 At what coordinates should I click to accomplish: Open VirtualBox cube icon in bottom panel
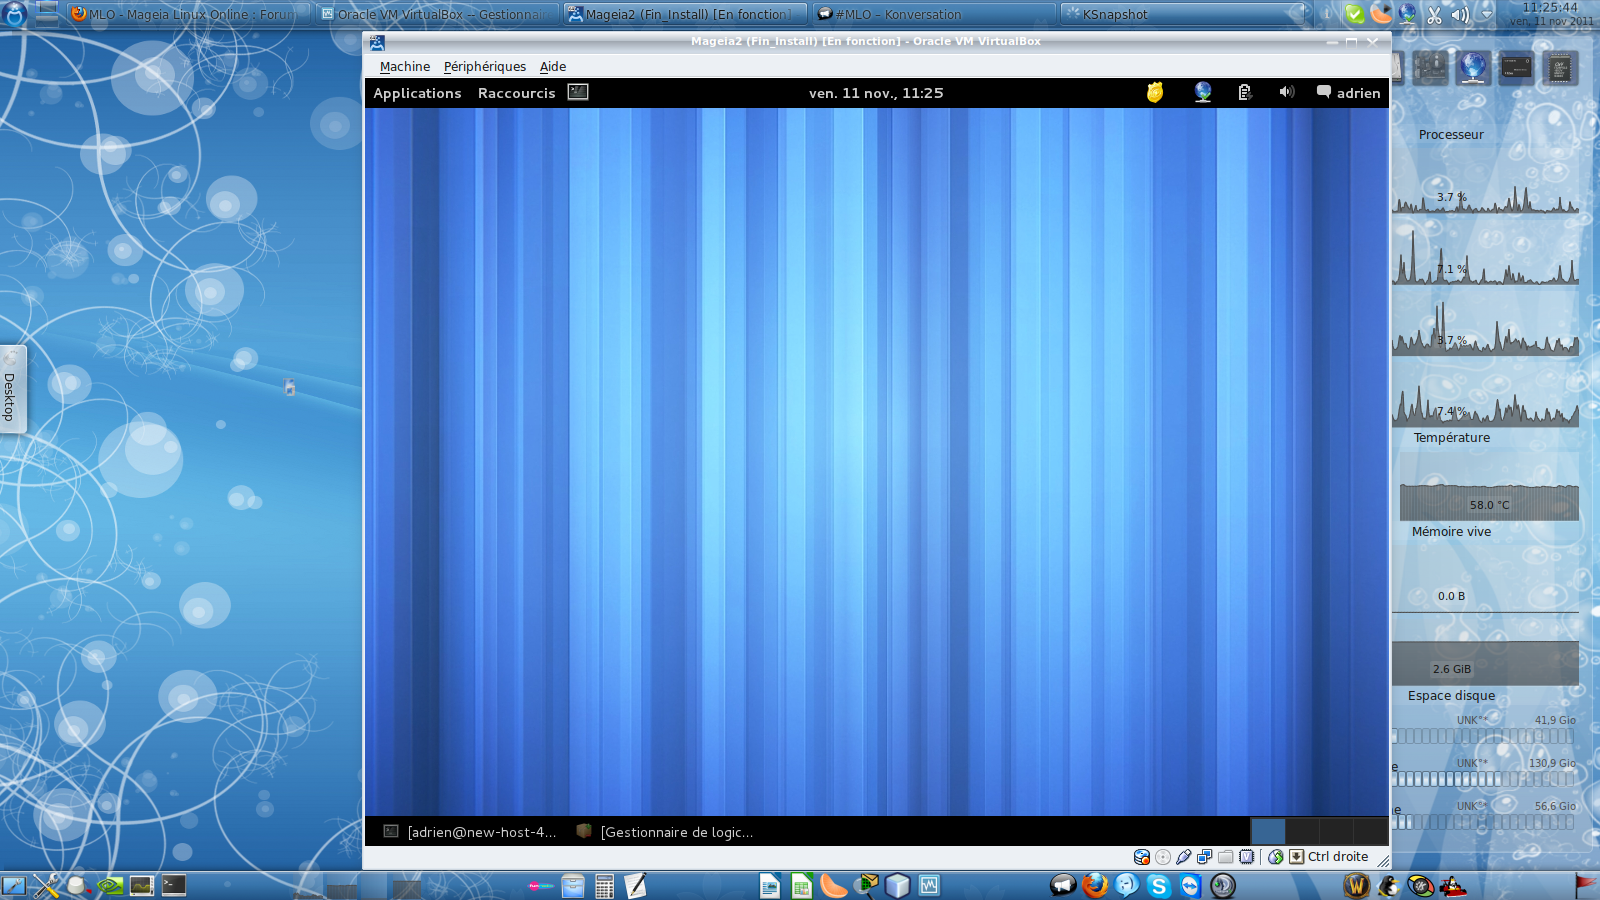coord(898,885)
